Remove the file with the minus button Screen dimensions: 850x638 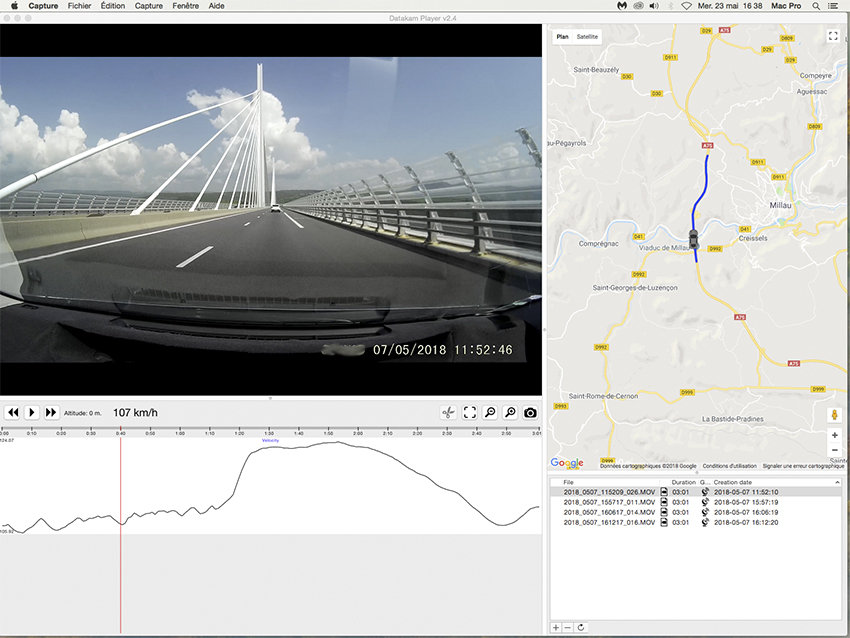point(568,627)
